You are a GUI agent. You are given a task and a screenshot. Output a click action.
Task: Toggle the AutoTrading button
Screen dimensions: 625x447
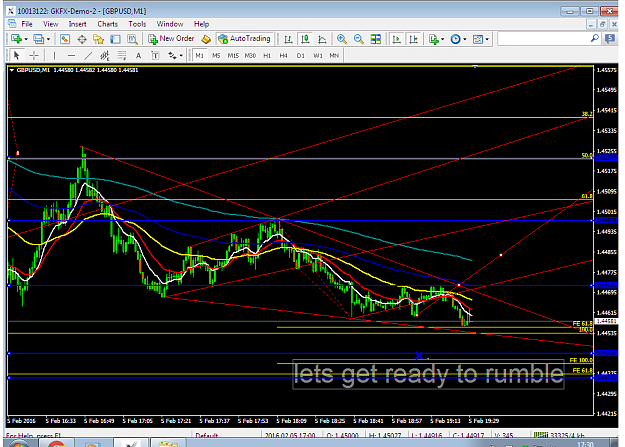(x=245, y=39)
